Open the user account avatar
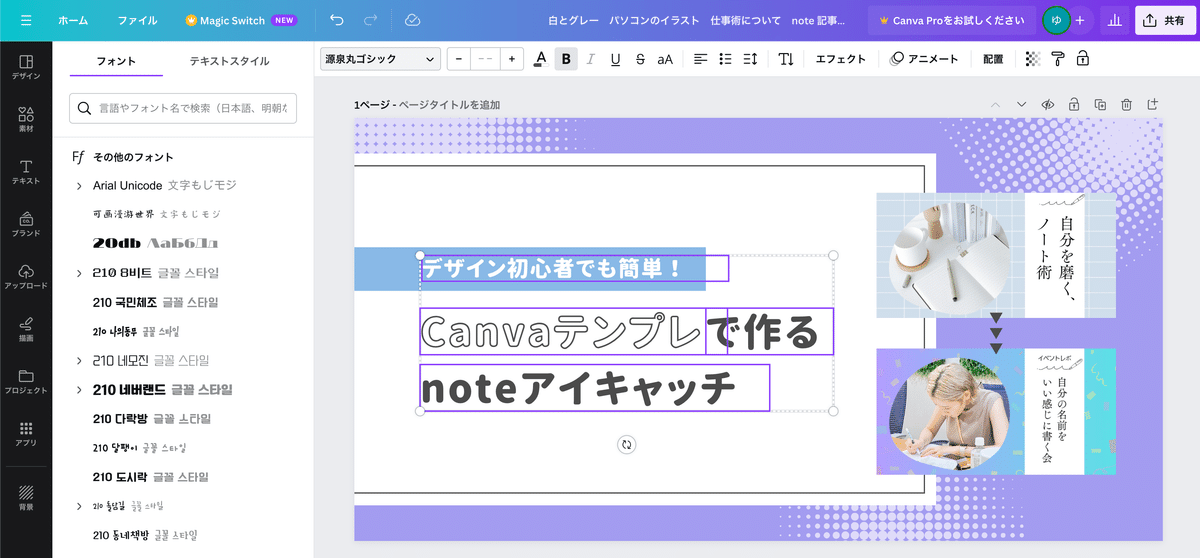 click(1055, 20)
